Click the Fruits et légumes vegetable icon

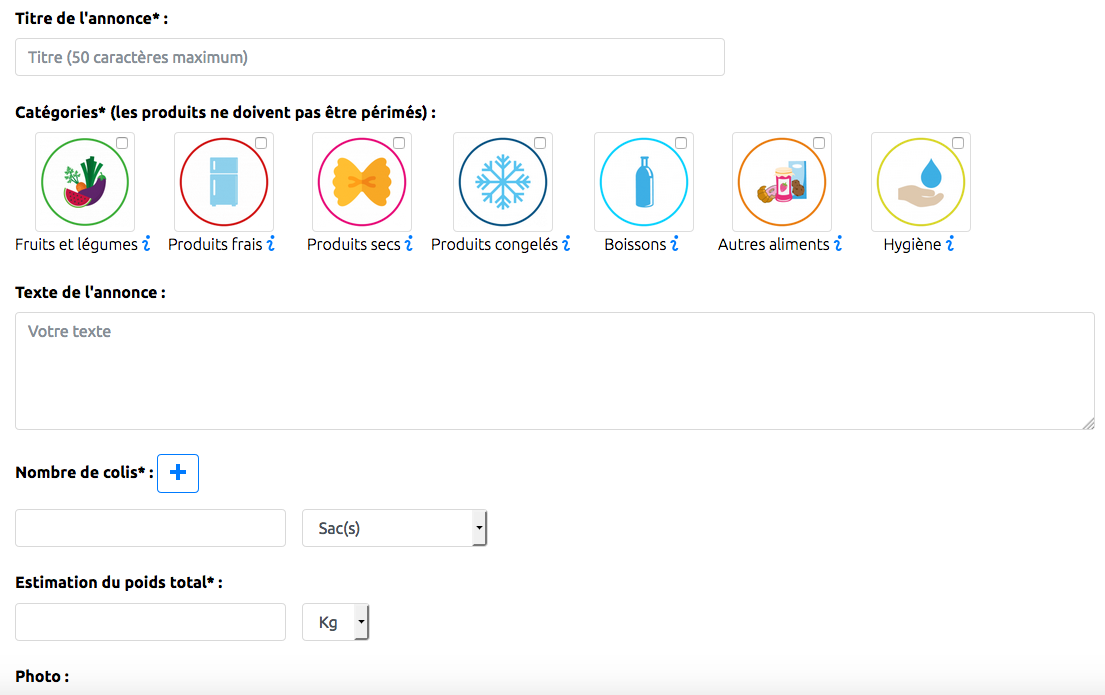(x=85, y=182)
